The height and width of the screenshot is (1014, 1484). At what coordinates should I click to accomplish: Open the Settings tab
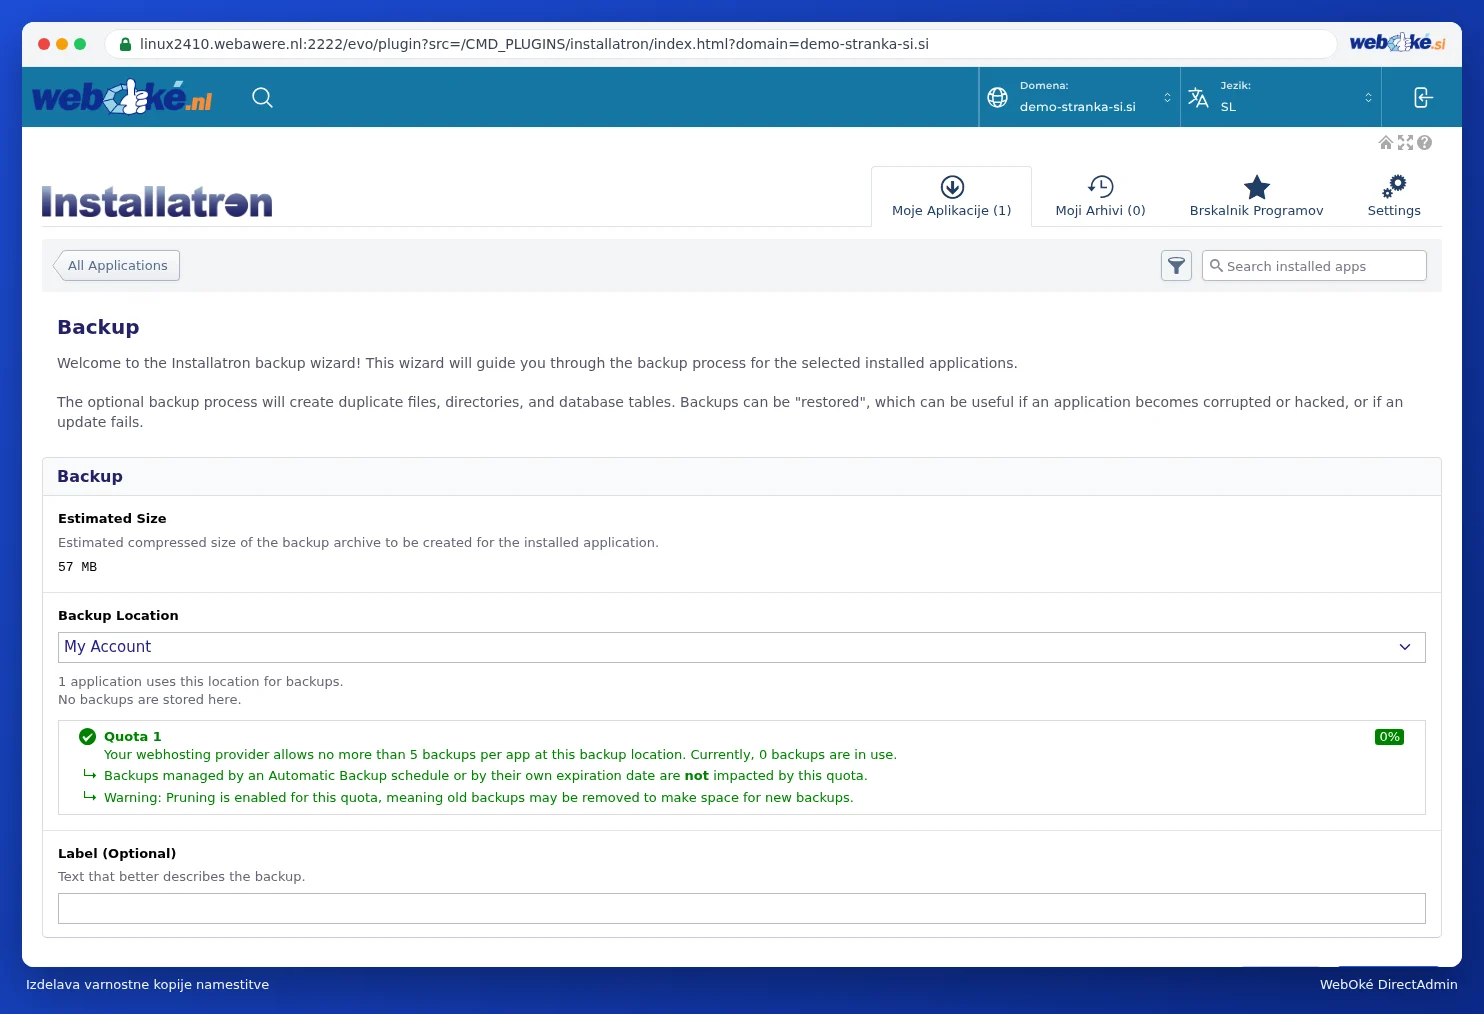[x=1394, y=197]
